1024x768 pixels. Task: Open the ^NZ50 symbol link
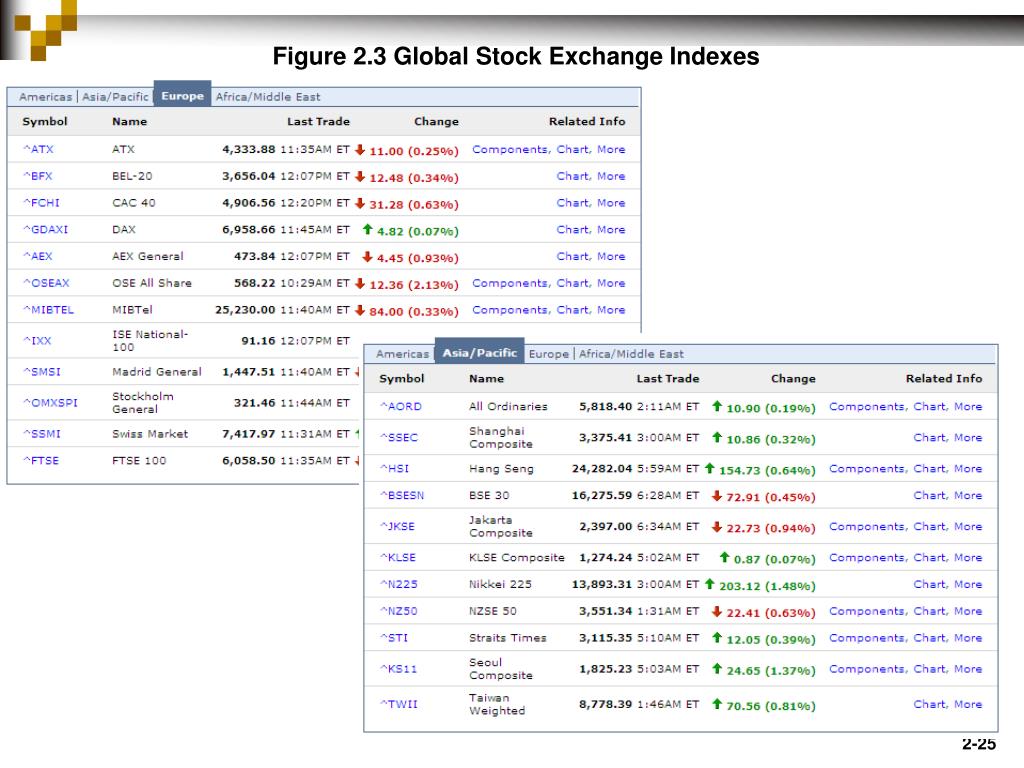[399, 611]
